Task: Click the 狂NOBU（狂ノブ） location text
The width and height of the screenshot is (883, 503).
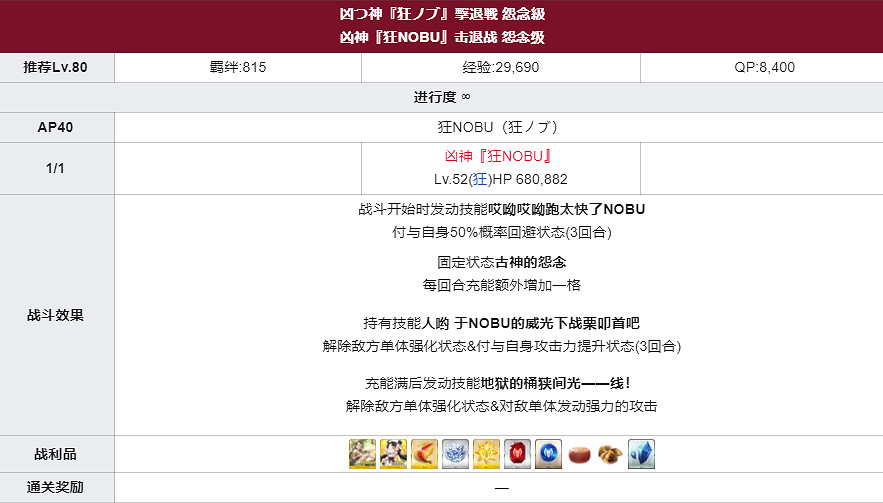Action: coord(498,127)
